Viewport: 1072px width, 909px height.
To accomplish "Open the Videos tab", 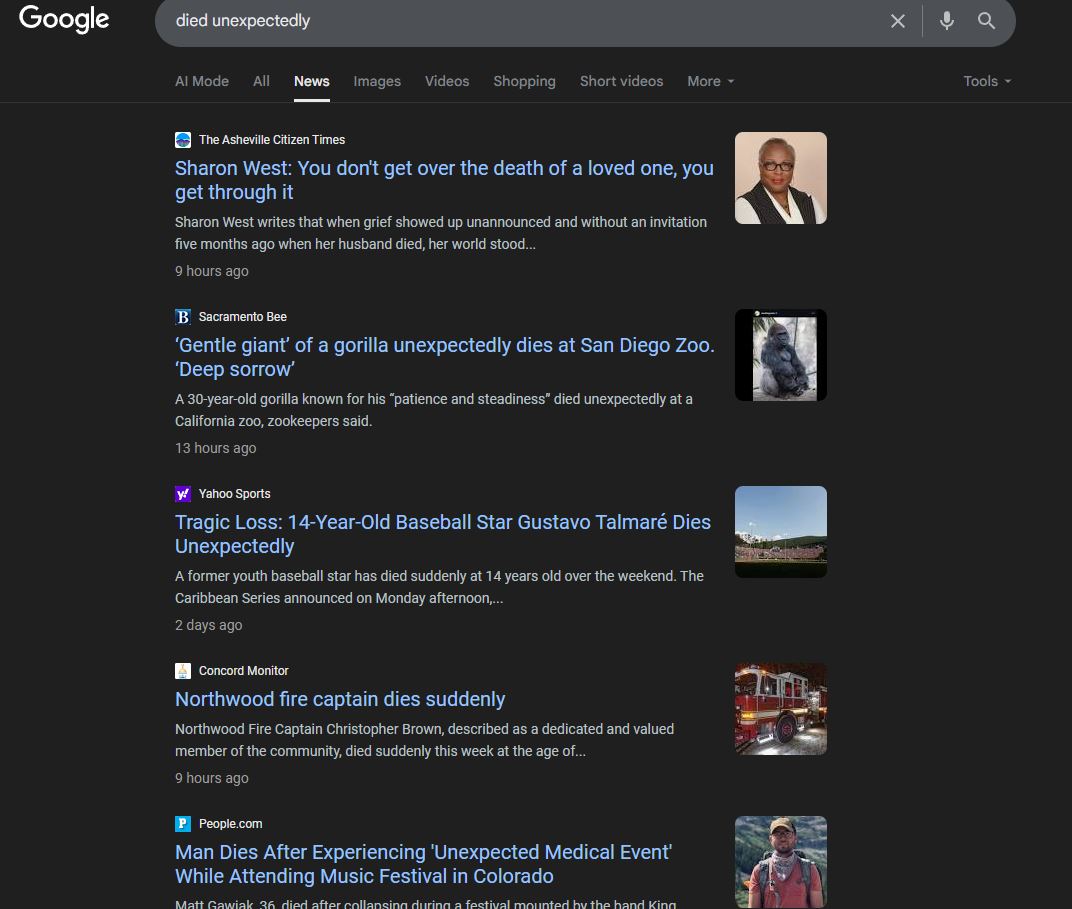I will 447,81.
